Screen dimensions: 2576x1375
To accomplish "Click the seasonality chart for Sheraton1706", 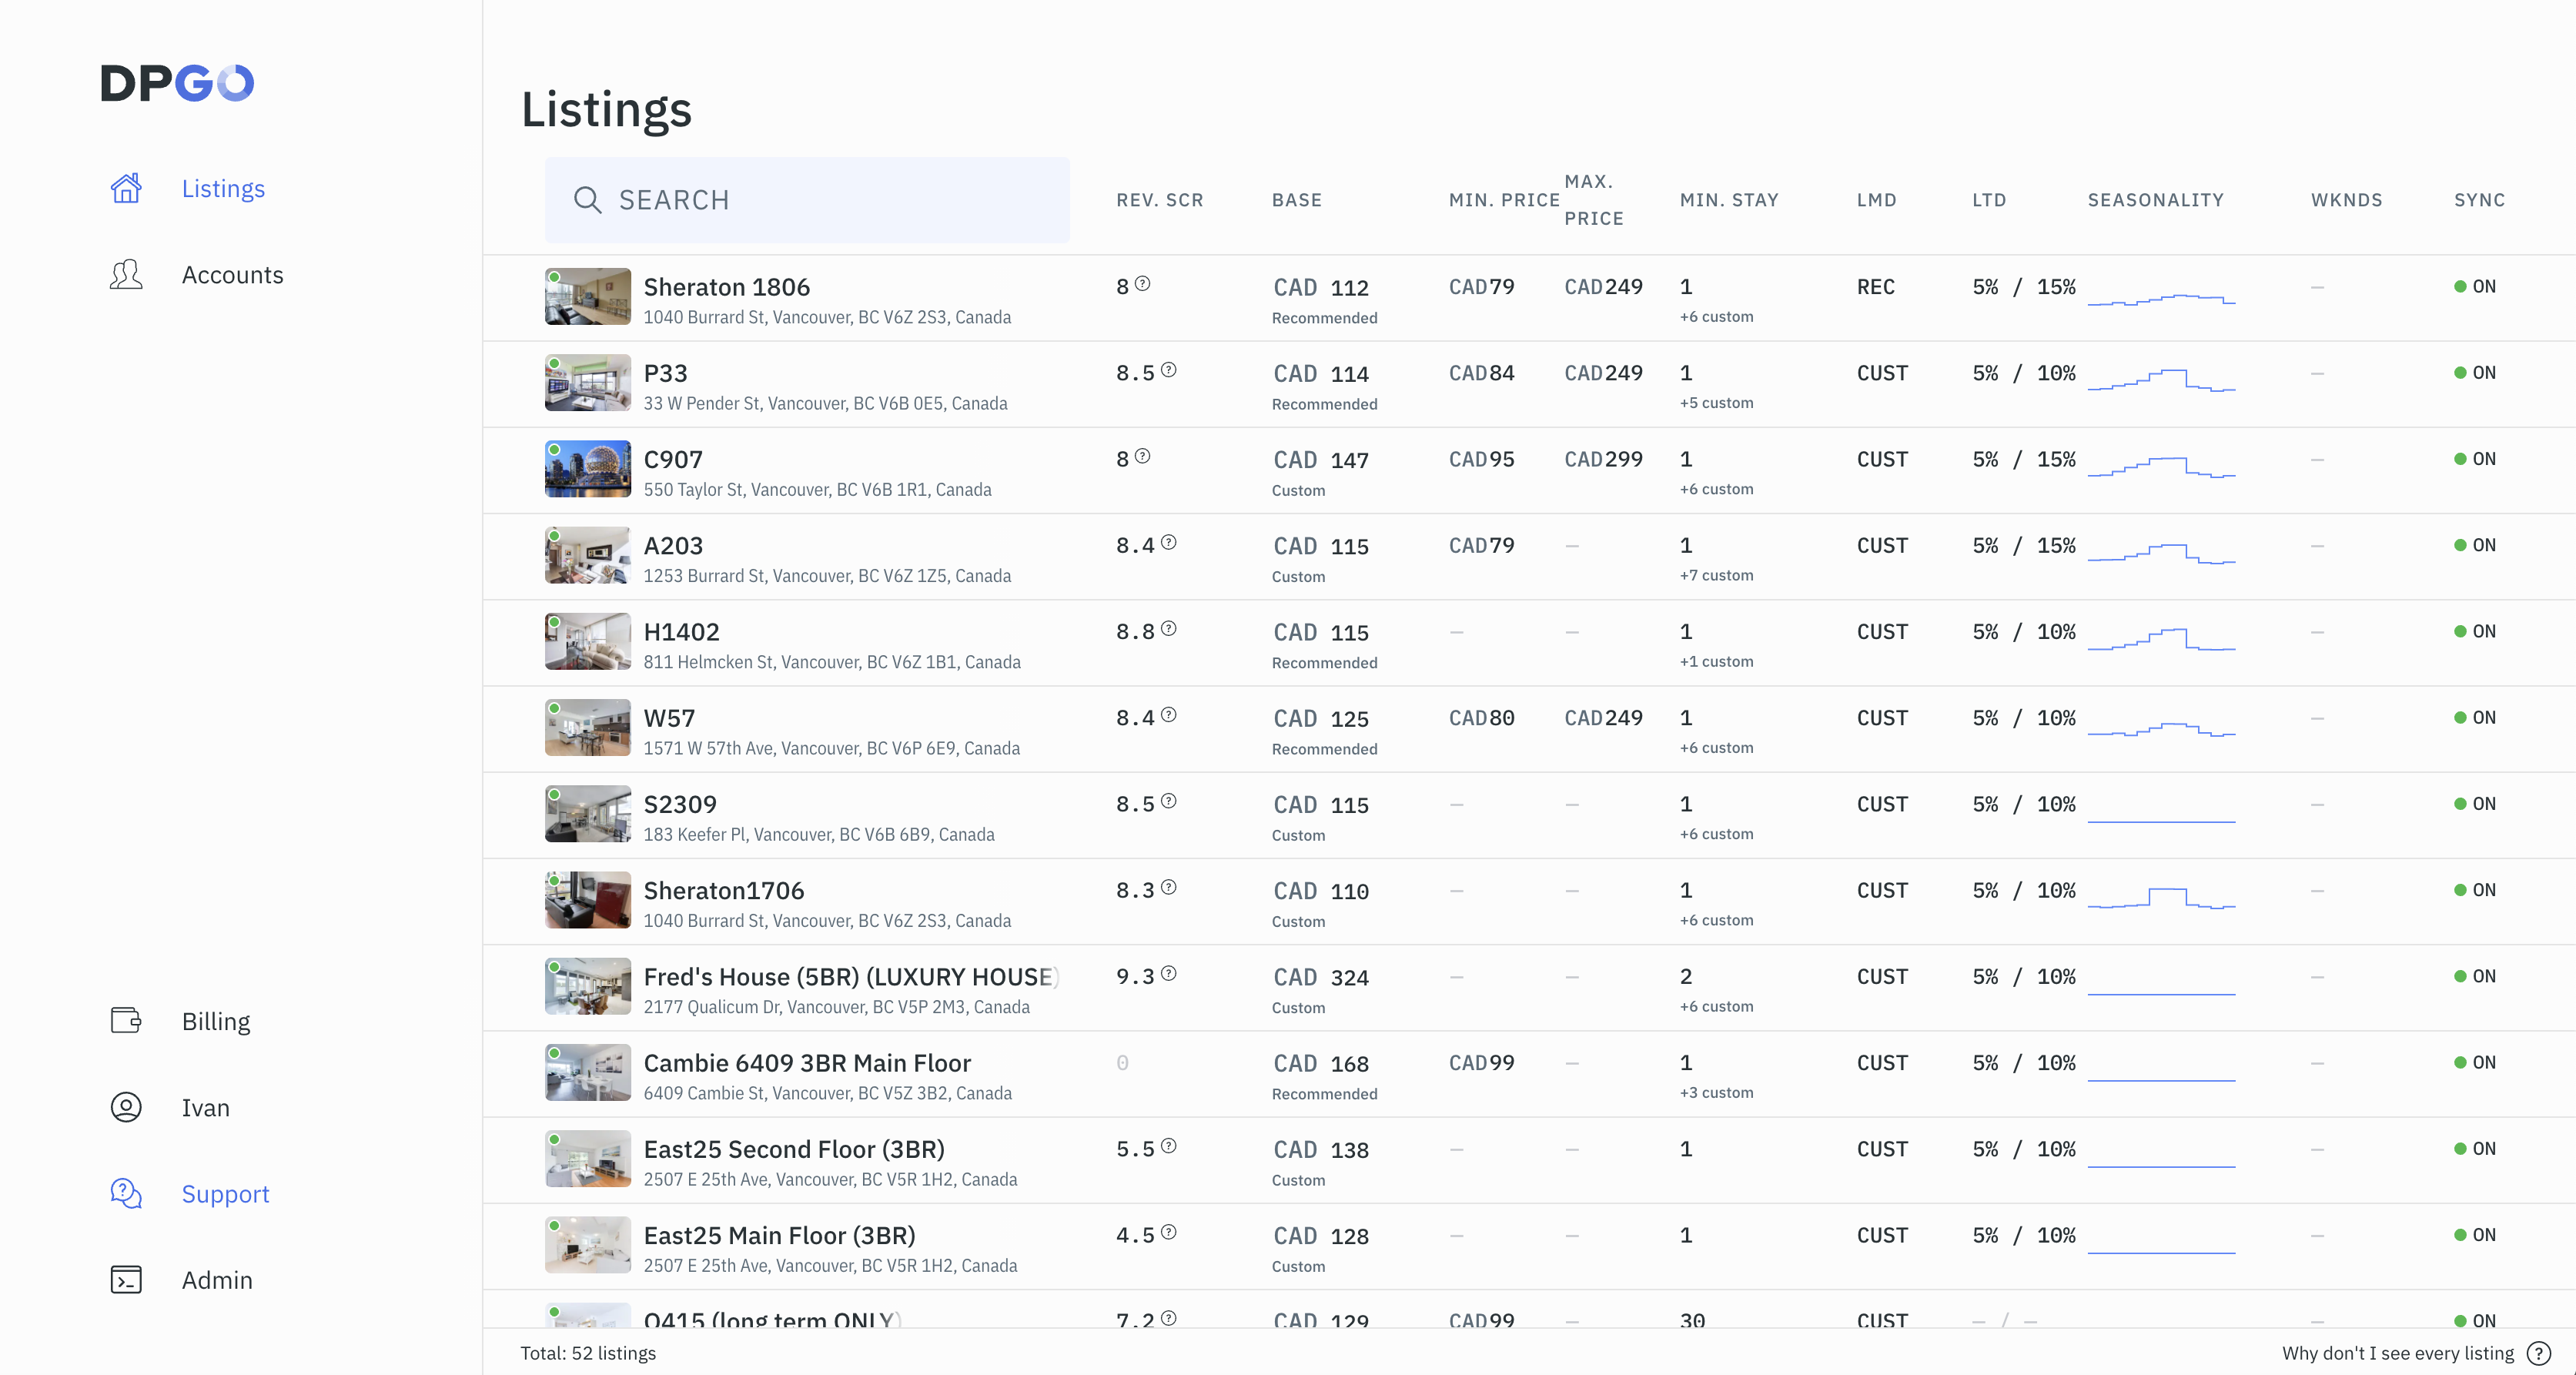I will (2161, 896).
